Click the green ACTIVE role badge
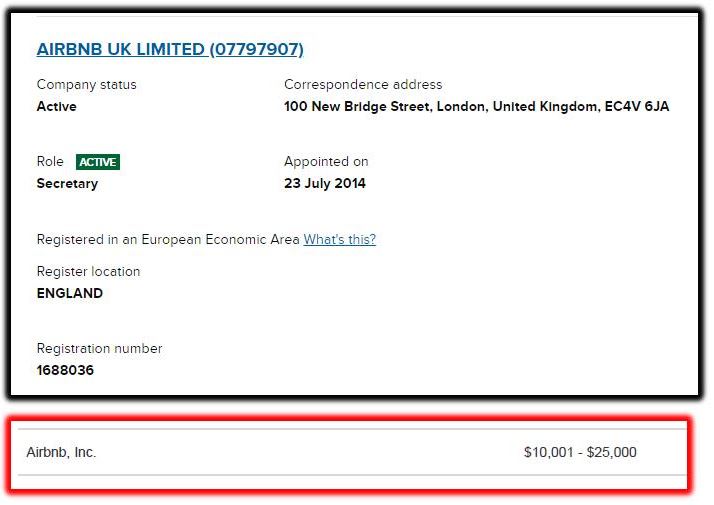This screenshot has height=505, width=714. (x=98, y=162)
